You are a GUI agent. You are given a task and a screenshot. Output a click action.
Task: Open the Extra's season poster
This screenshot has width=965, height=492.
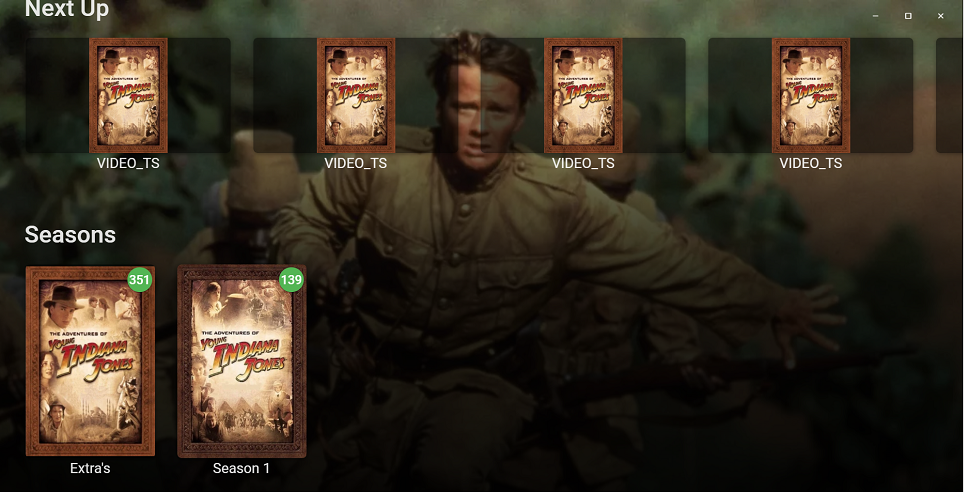pos(90,361)
